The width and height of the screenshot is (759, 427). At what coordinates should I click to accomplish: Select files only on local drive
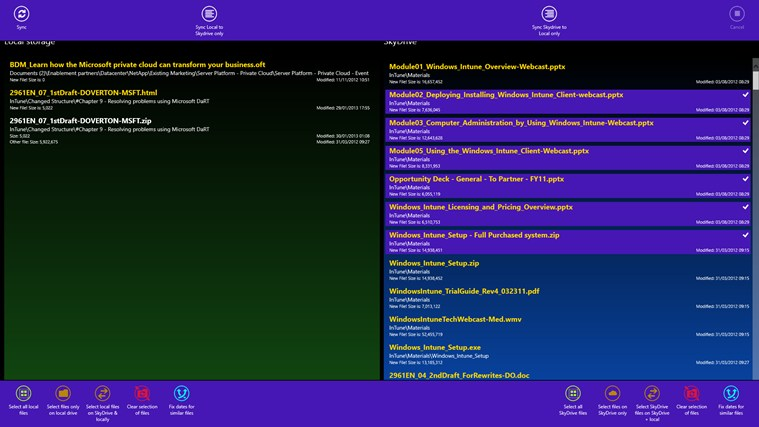[63, 394]
